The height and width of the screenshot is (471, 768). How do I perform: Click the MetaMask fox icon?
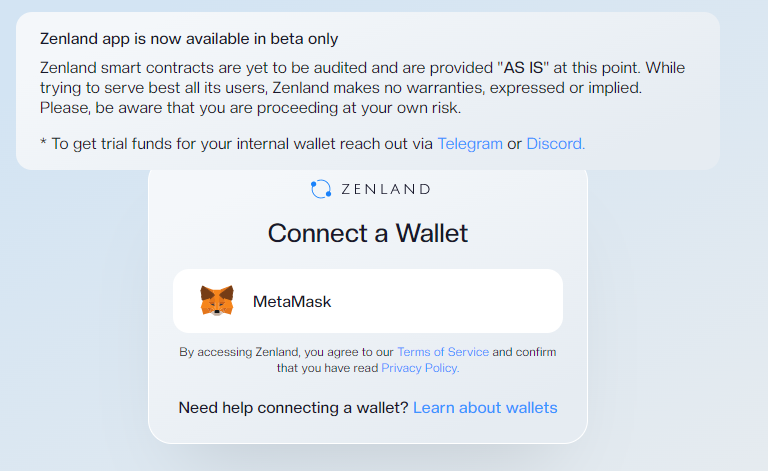(x=217, y=301)
